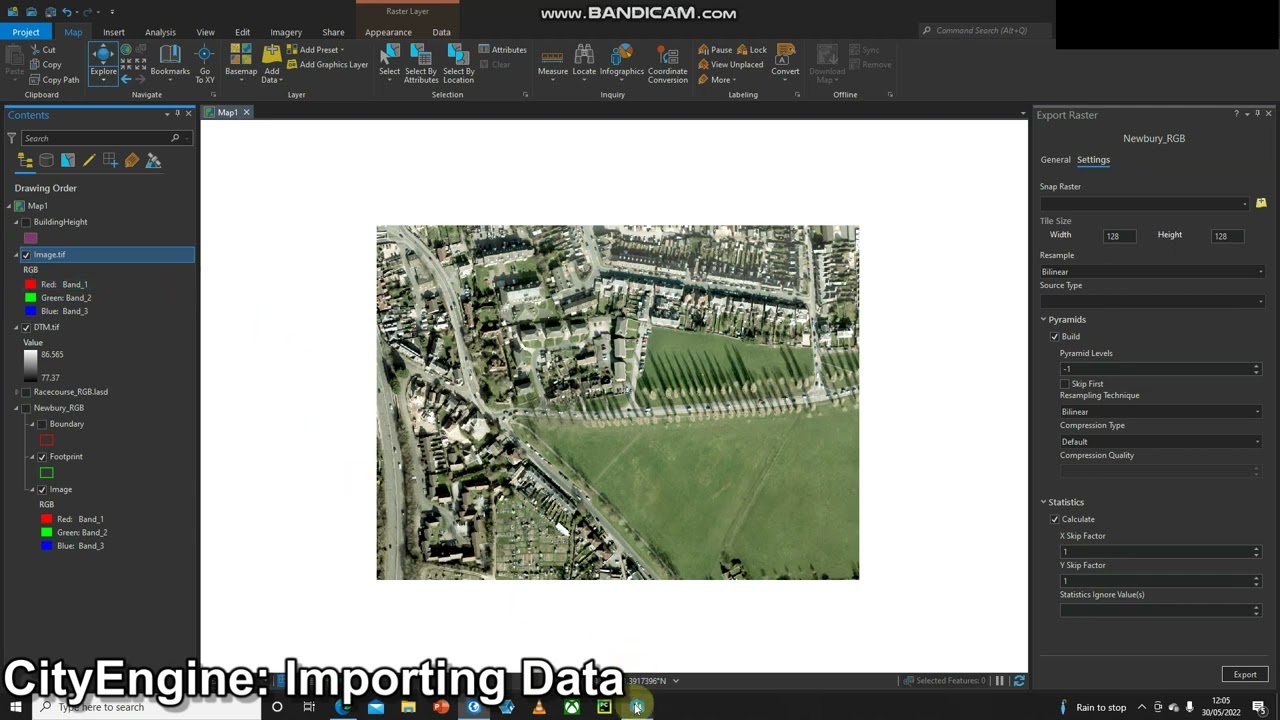The height and width of the screenshot is (720, 1280).
Task: Uncheck the Pyramids Build checkbox
Action: click(1054, 337)
